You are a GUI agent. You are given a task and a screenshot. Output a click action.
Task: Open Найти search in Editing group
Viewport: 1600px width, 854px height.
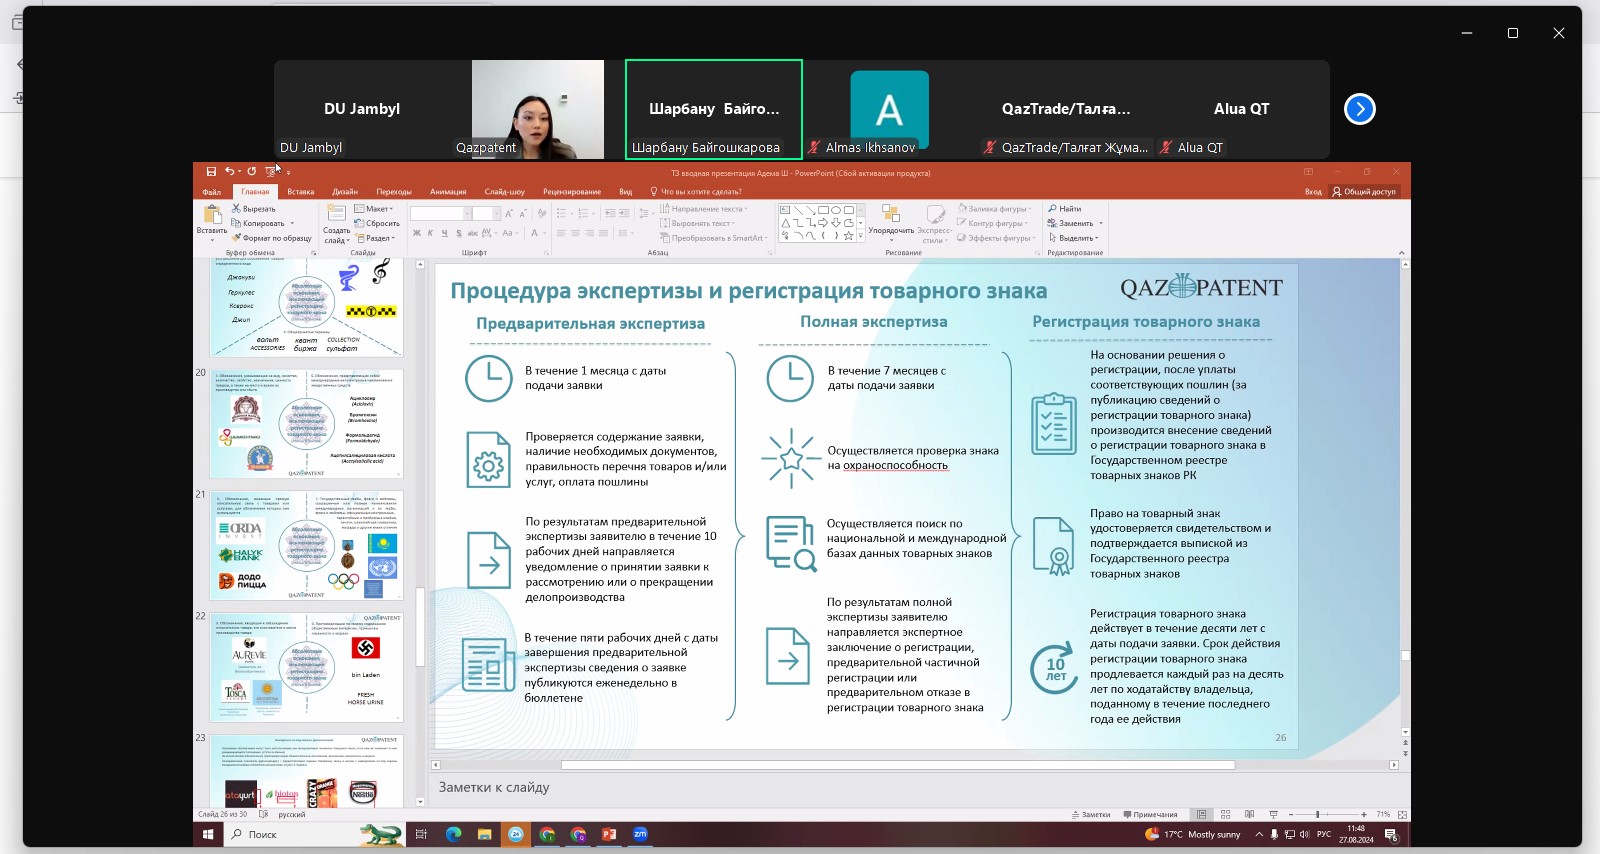pos(1064,209)
